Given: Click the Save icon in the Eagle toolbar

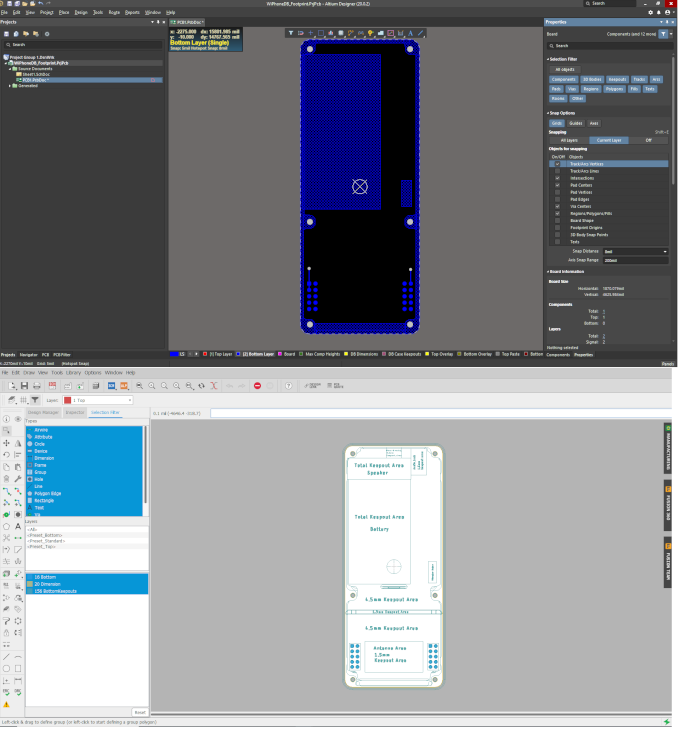Looking at the screenshot, I should (22, 385).
